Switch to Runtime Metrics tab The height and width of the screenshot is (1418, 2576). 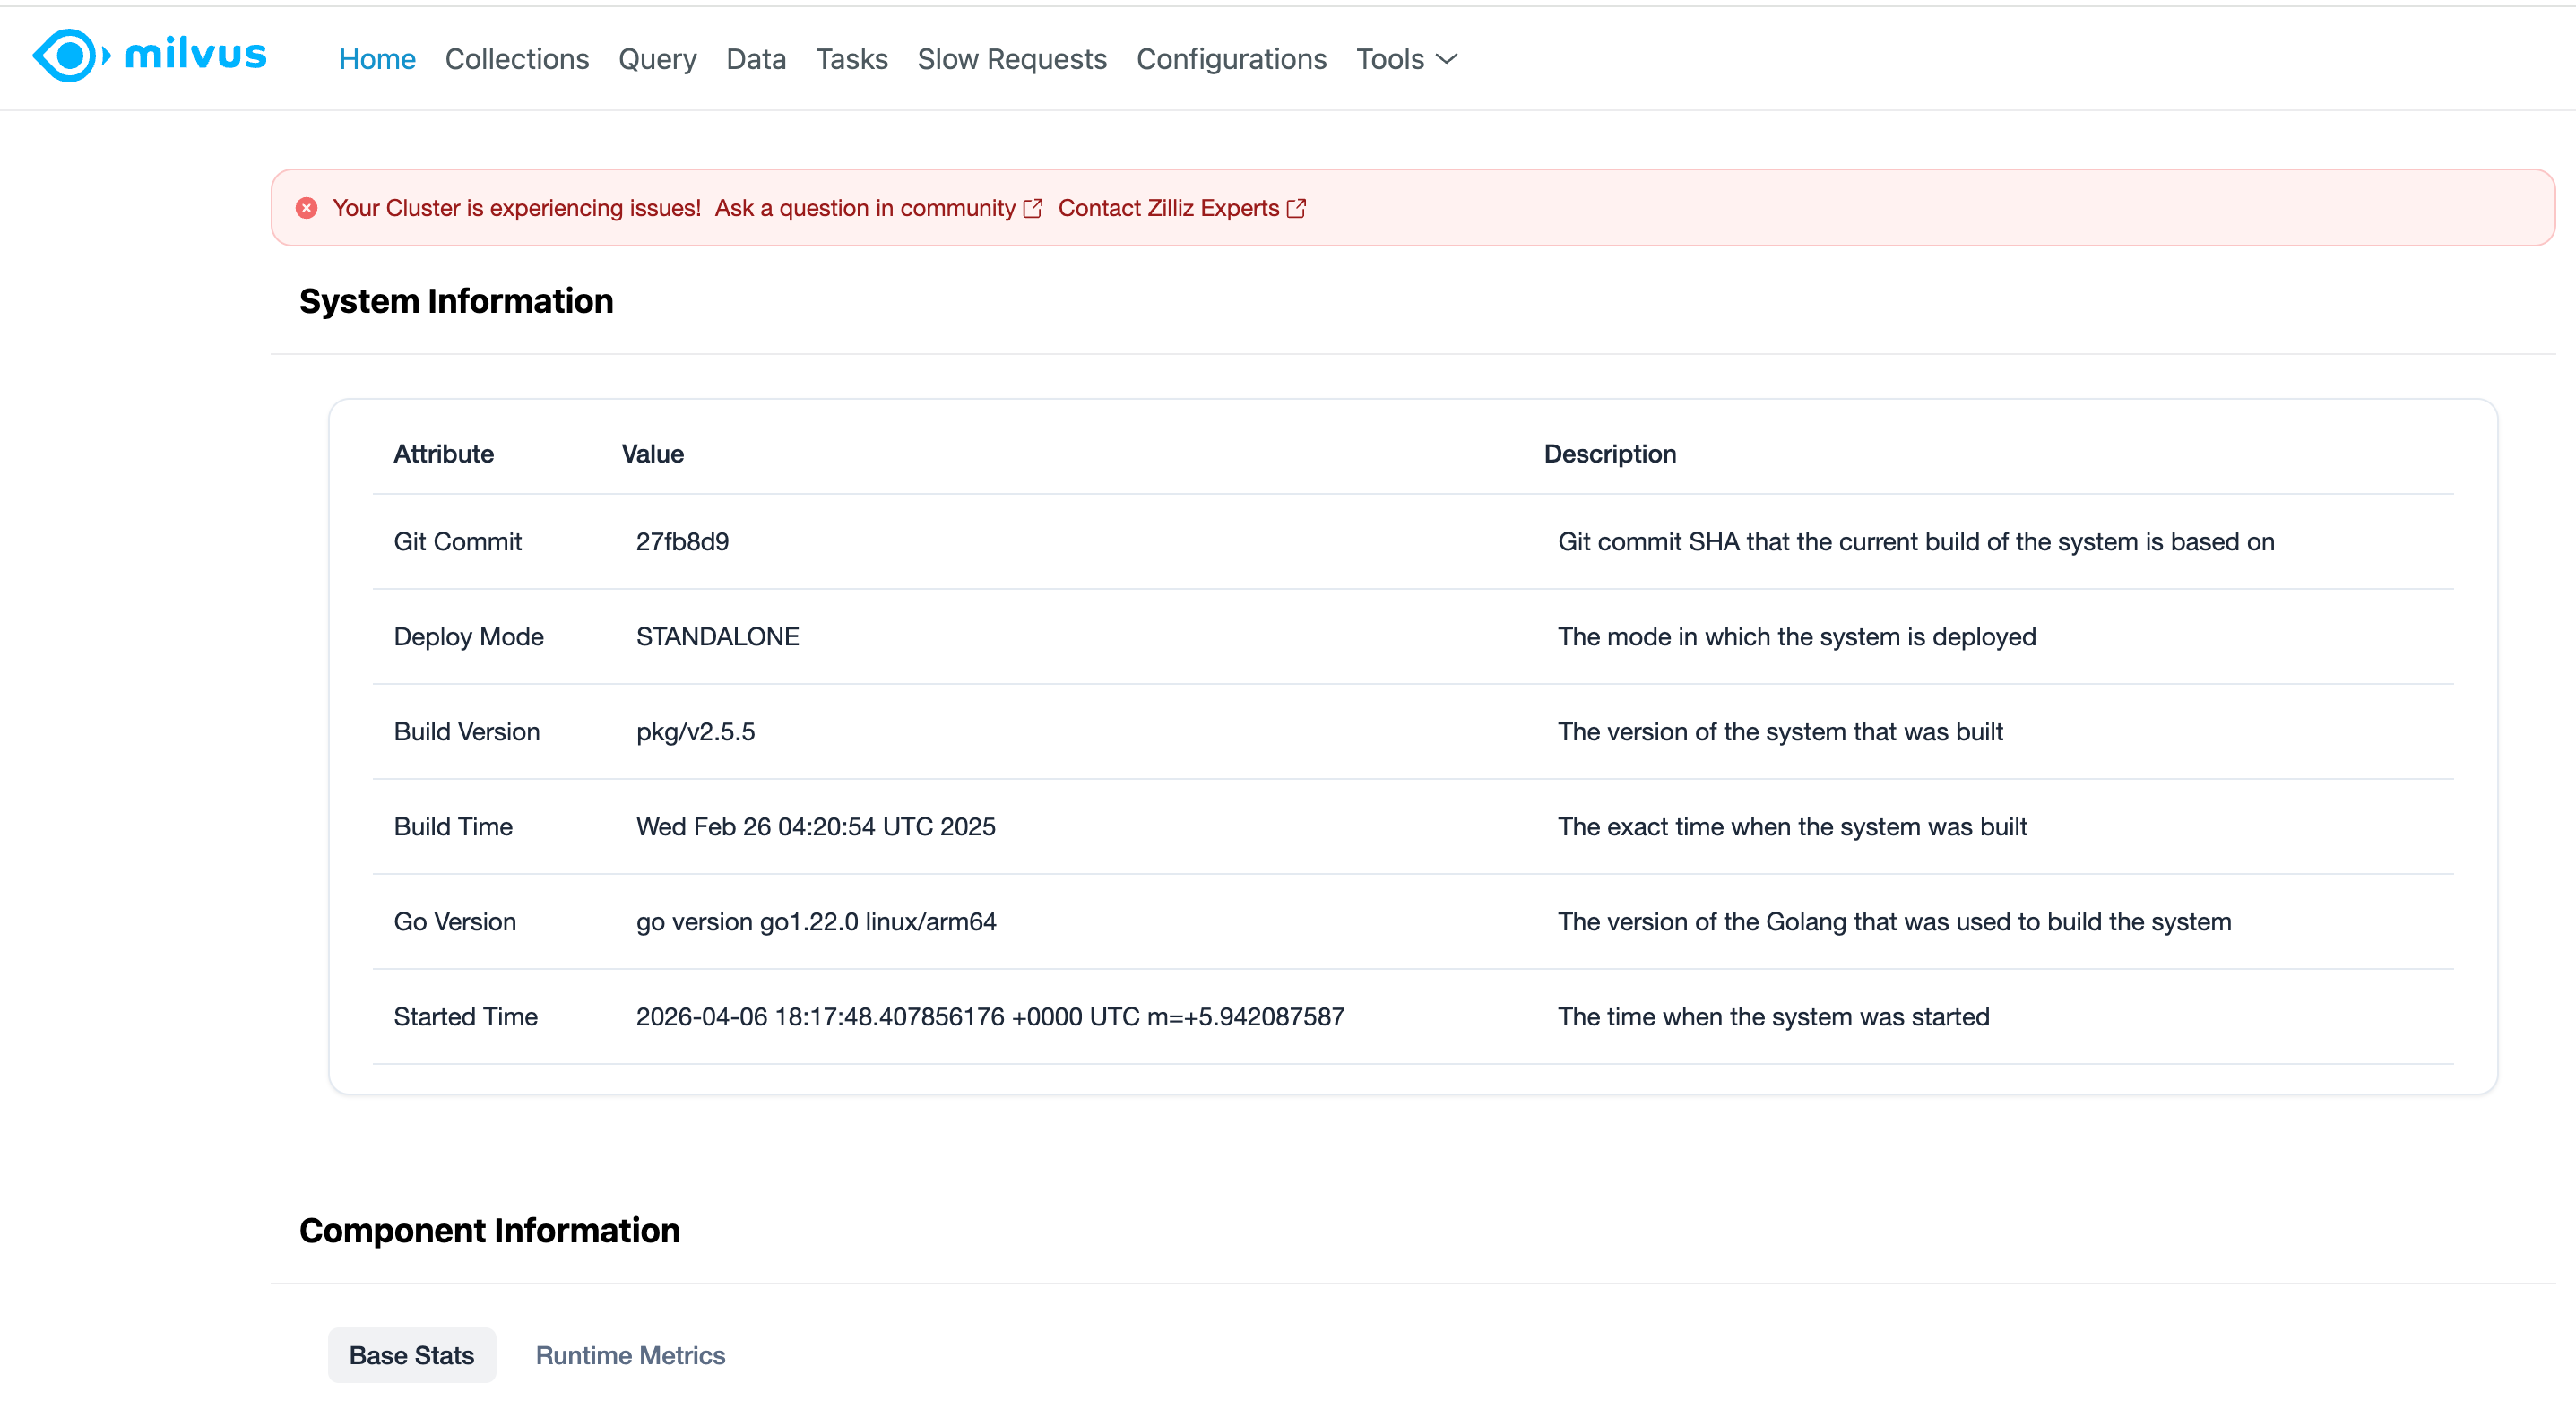point(630,1355)
